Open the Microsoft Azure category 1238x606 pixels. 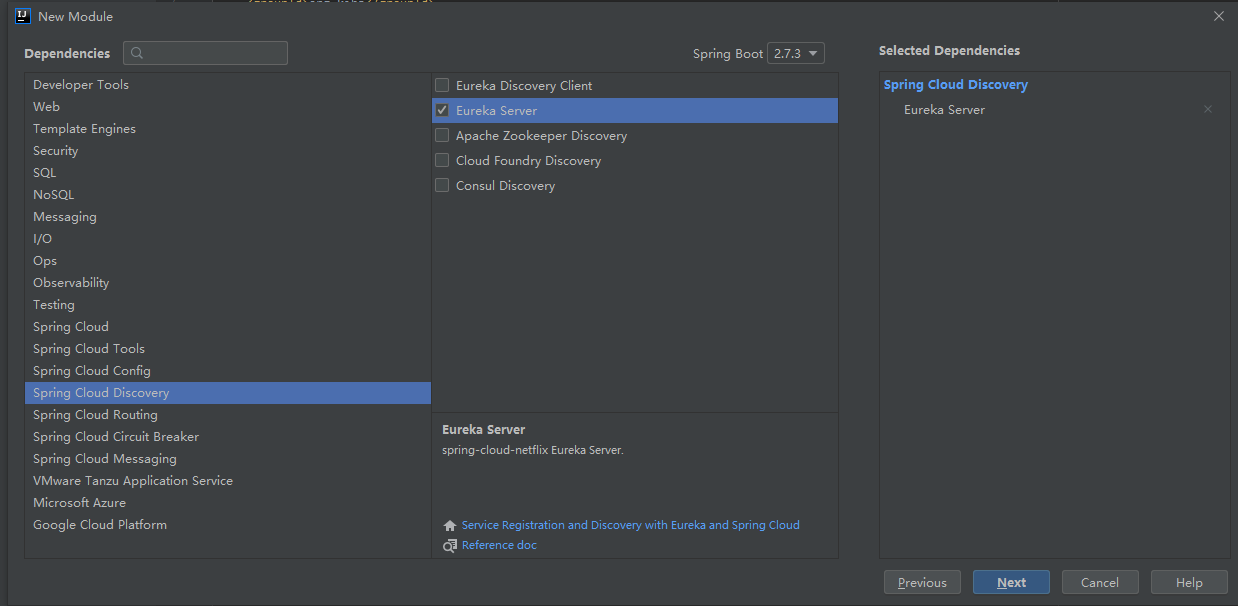[228, 503]
